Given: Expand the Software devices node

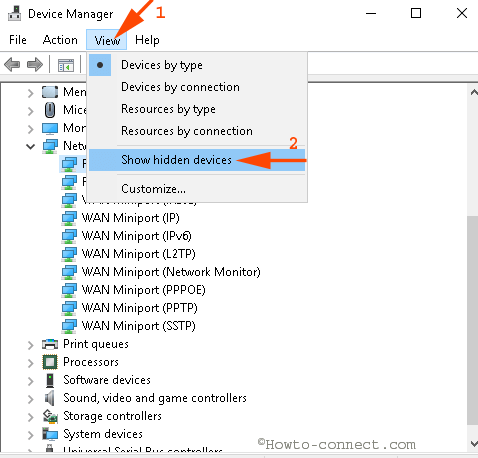Looking at the screenshot, I should tap(30, 381).
